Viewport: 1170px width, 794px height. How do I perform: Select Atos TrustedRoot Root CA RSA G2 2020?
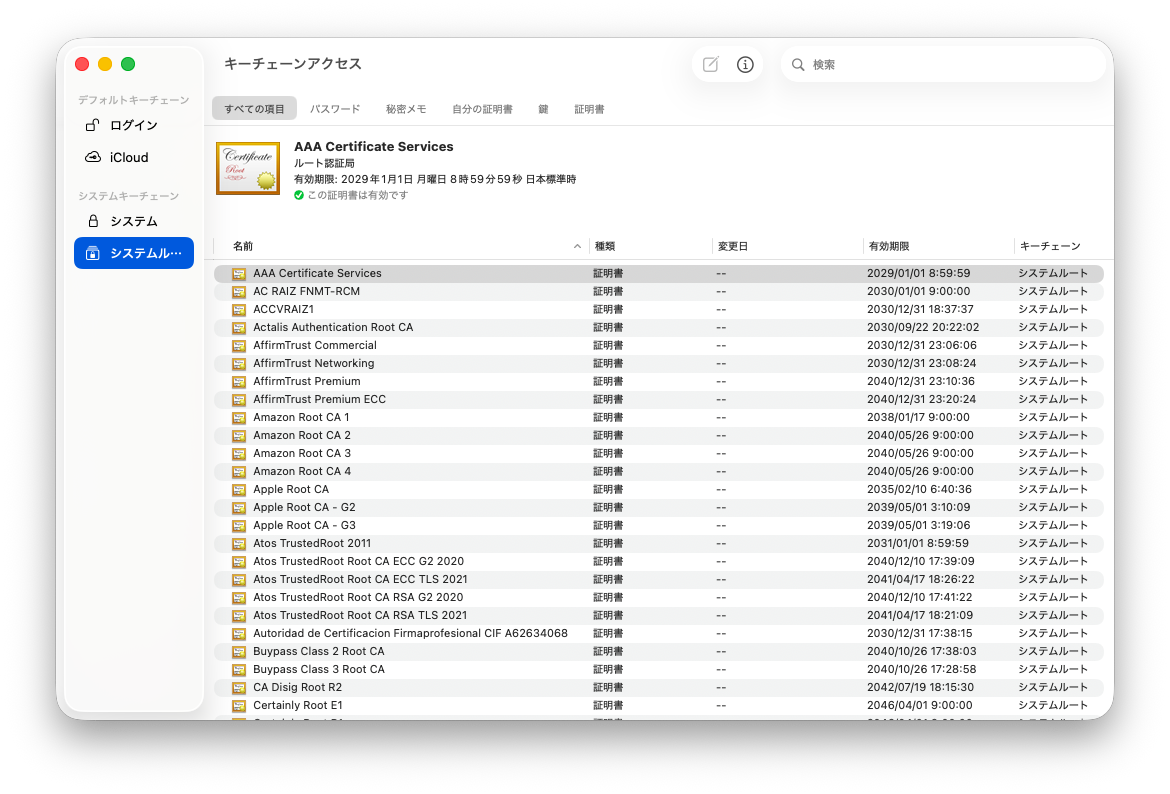358,597
